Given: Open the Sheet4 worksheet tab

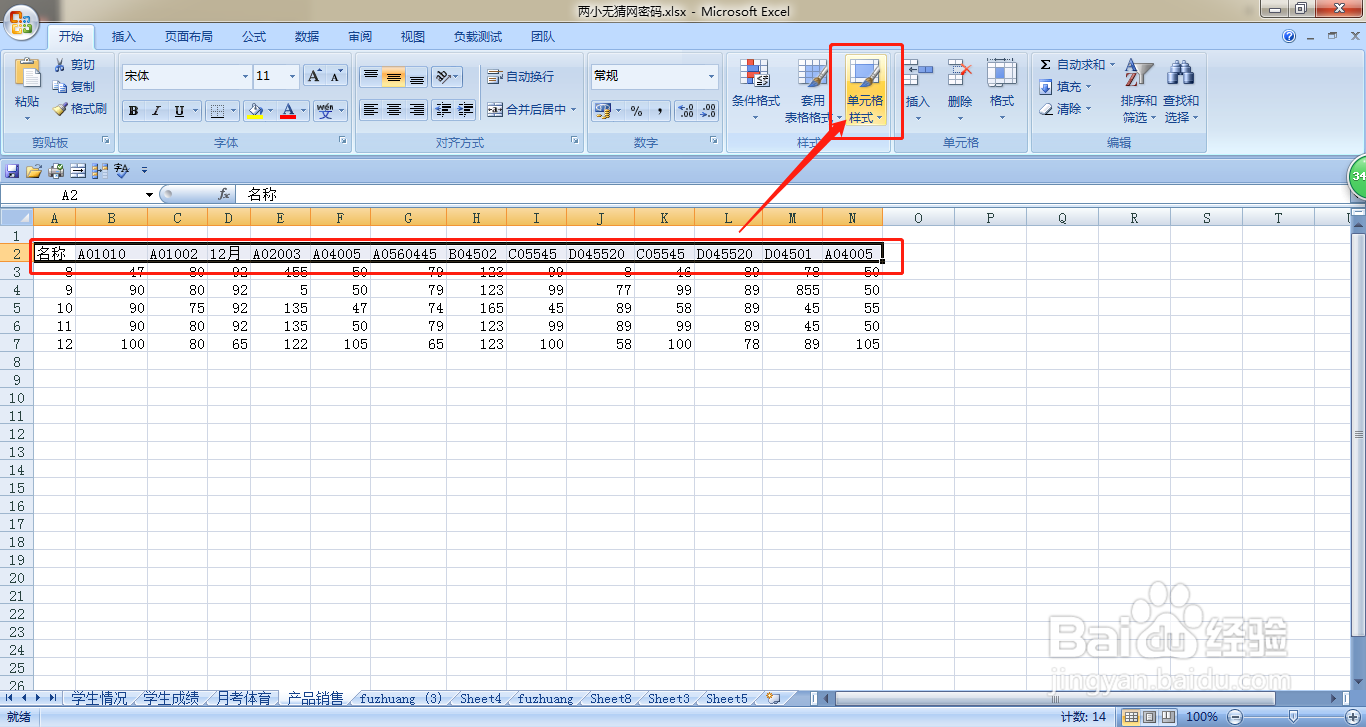Looking at the screenshot, I should pyautogui.click(x=481, y=698).
